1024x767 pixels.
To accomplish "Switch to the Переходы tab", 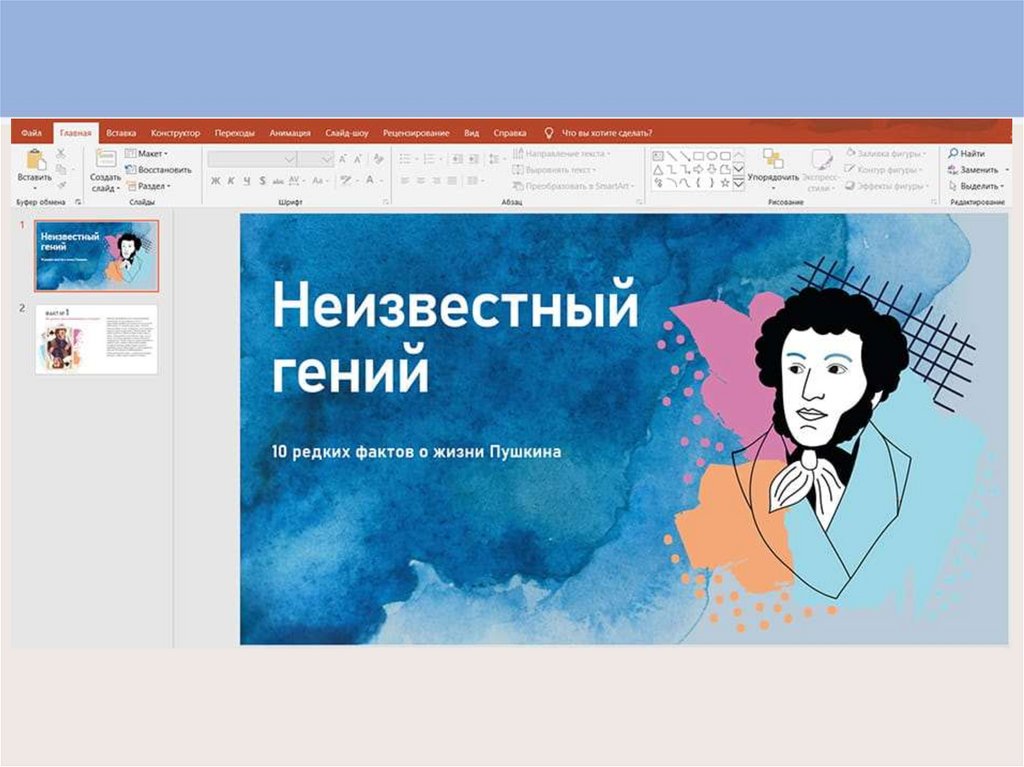I will [x=234, y=133].
